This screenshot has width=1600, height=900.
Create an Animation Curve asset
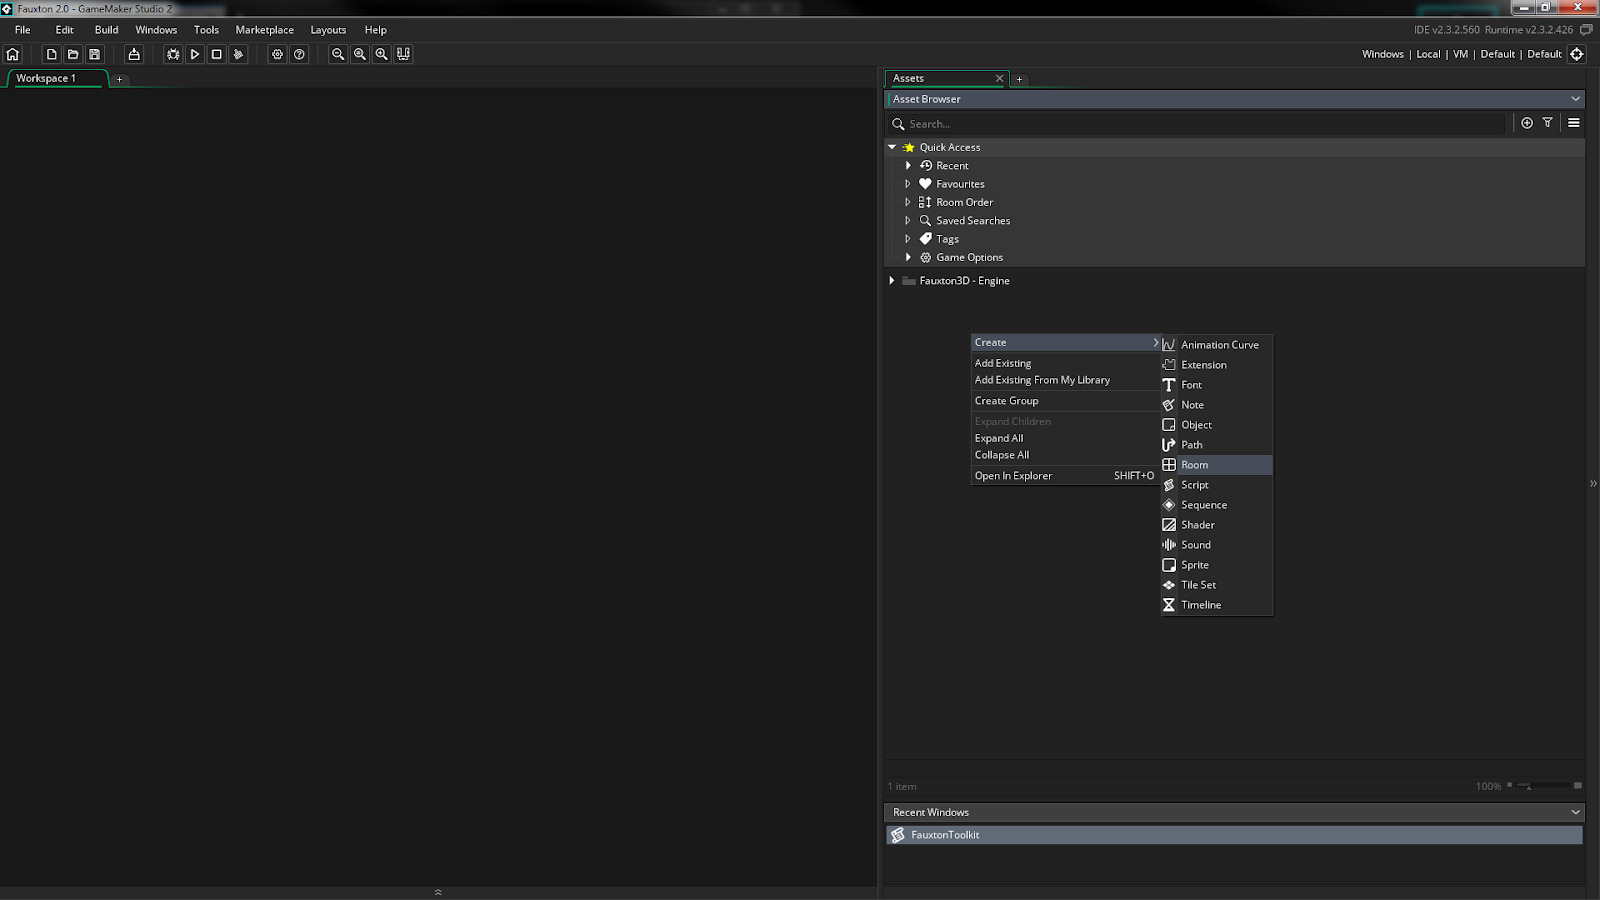[x=1217, y=345]
